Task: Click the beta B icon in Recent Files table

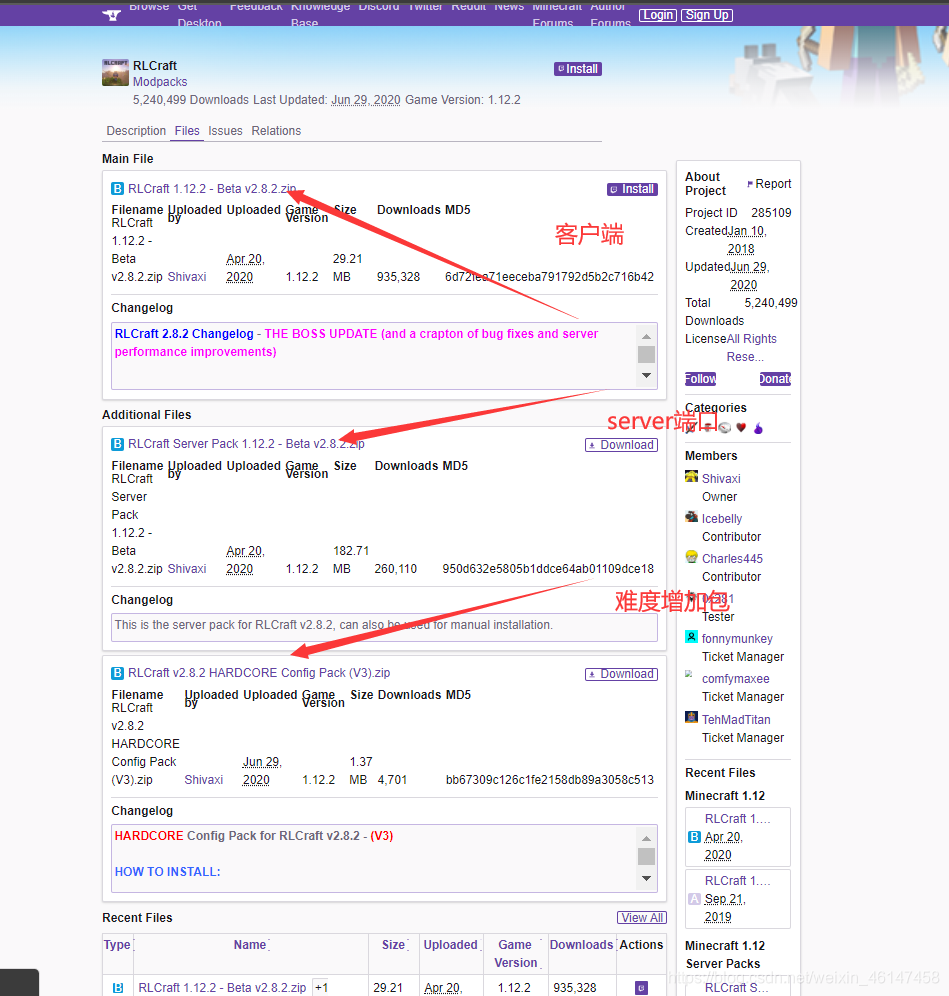Action: pyautogui.click(x=118, y=988)
